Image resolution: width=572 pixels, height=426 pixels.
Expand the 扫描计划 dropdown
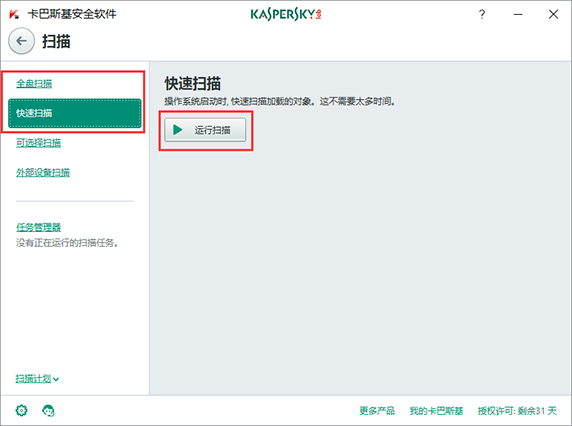pyautogui.click(x=37, y=379)
